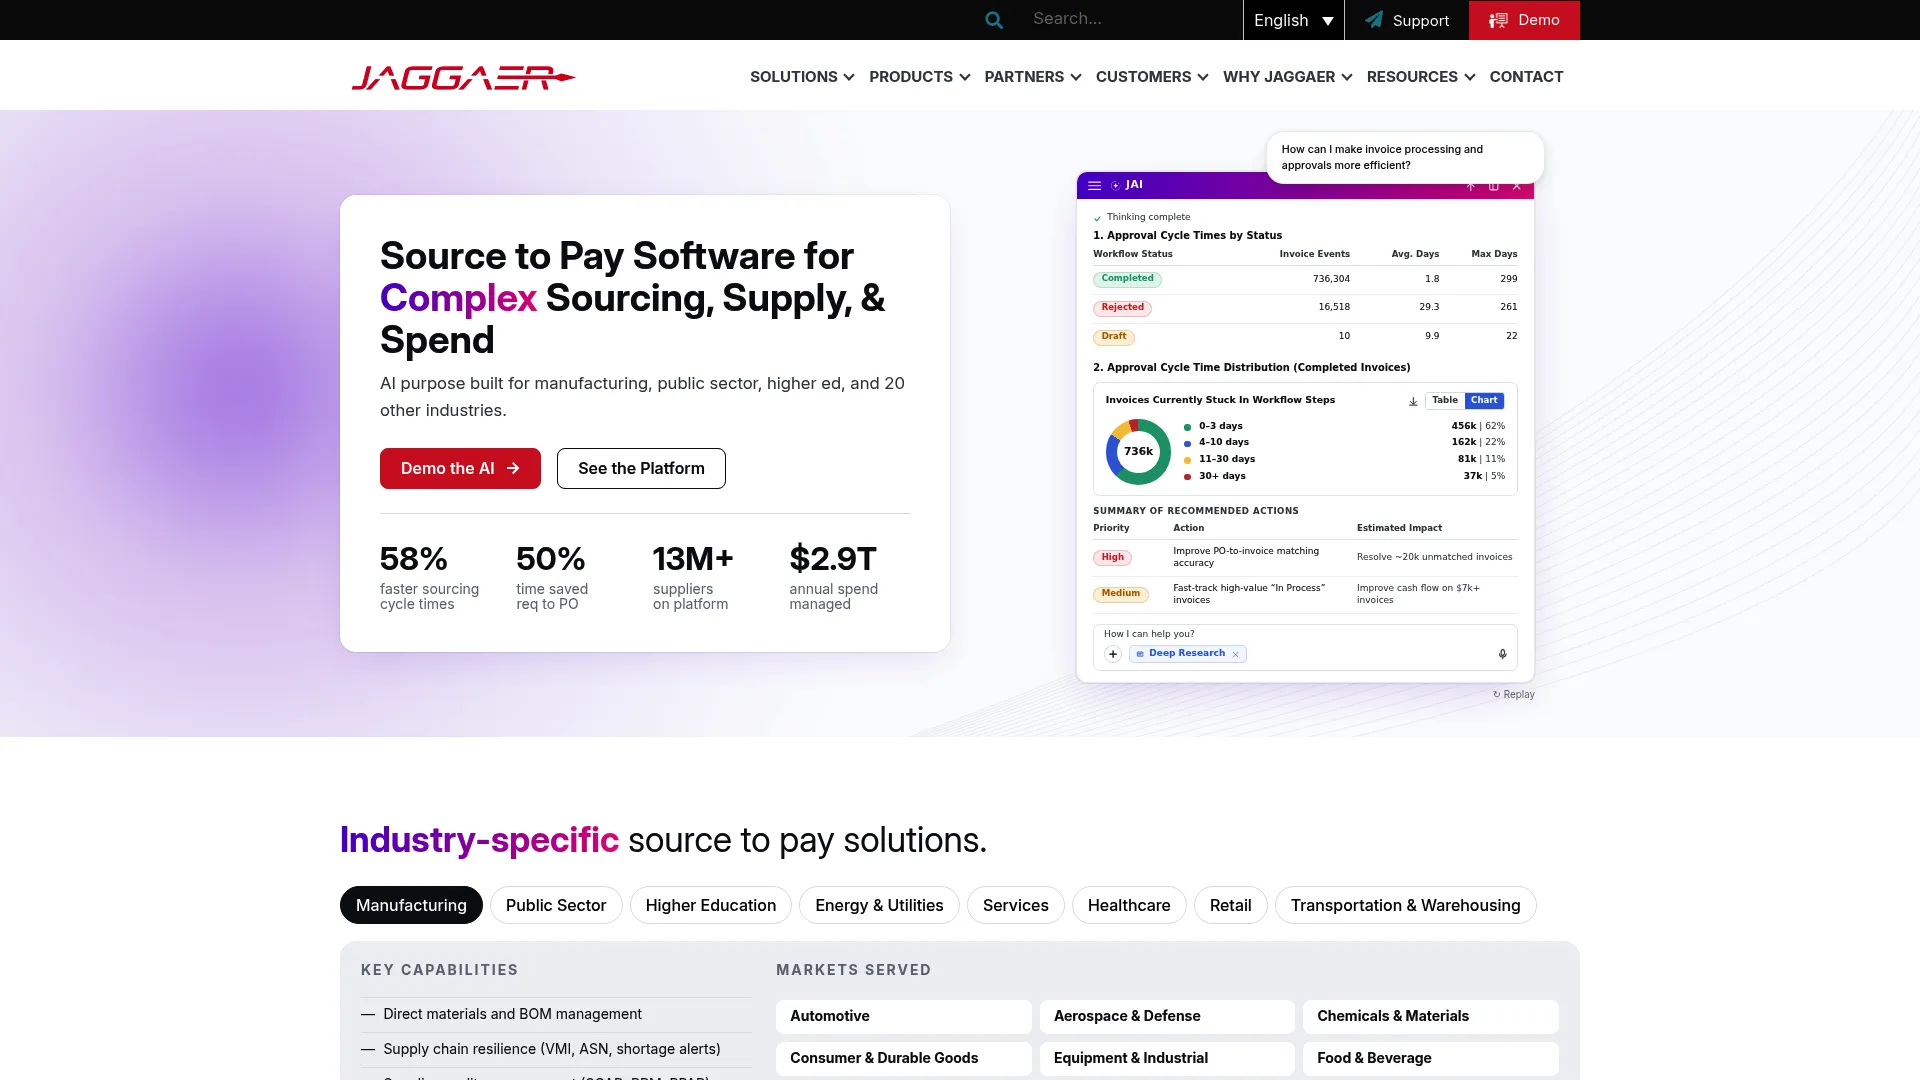Expand the CUSTOMERS menu
Screen dimensions: 1920x1080
1152,77
